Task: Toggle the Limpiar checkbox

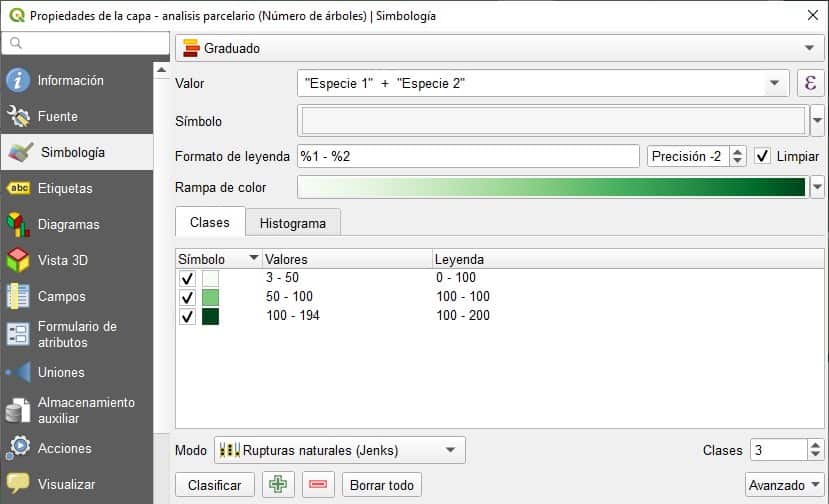Action: (763, 156)
